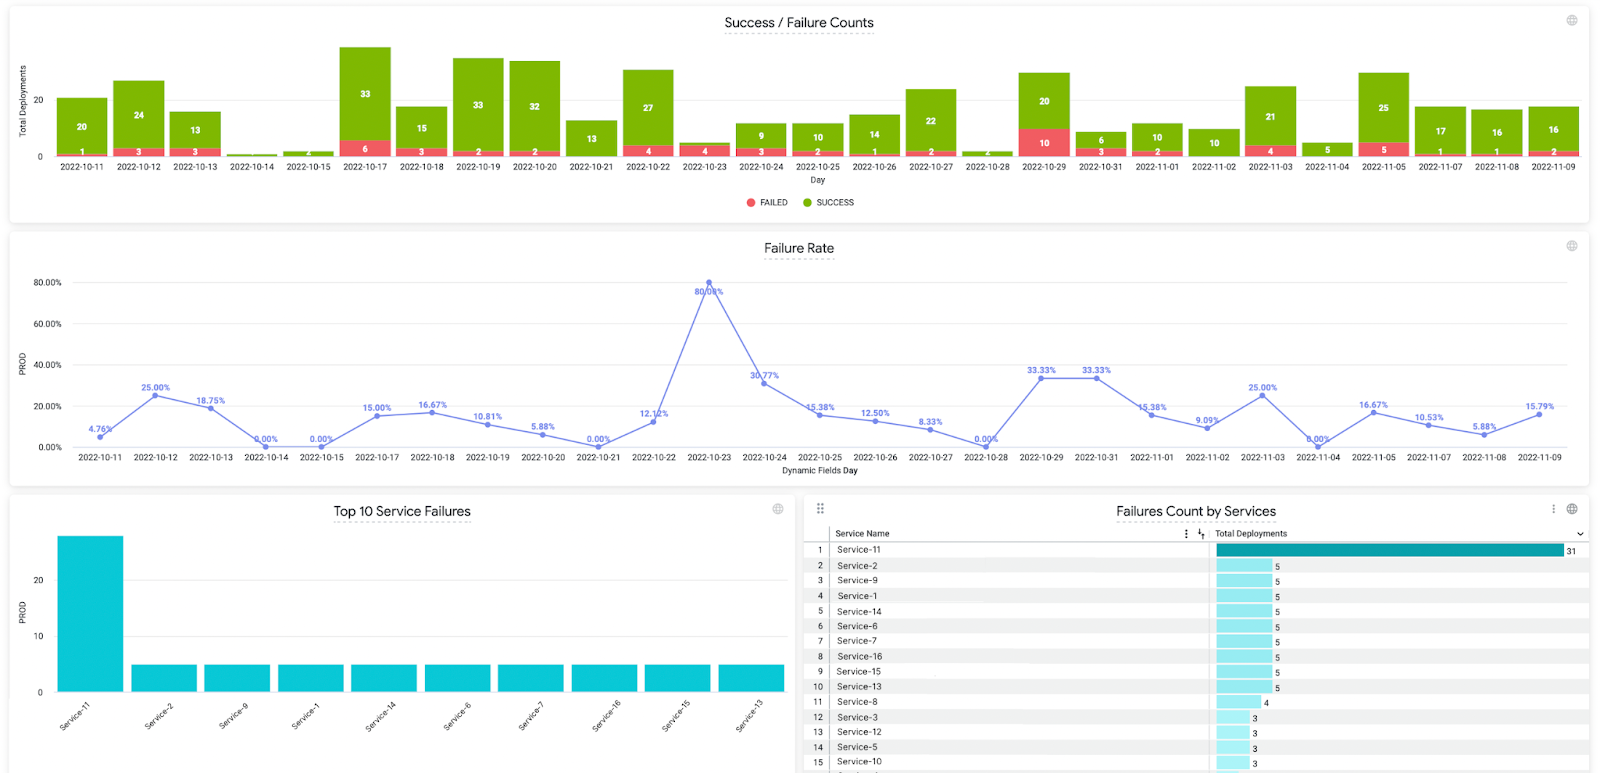This screenshot has height=773, width=1600.
Task: Open tile actions menu for Failures Count by Services
Action: tap(1553, 509)
